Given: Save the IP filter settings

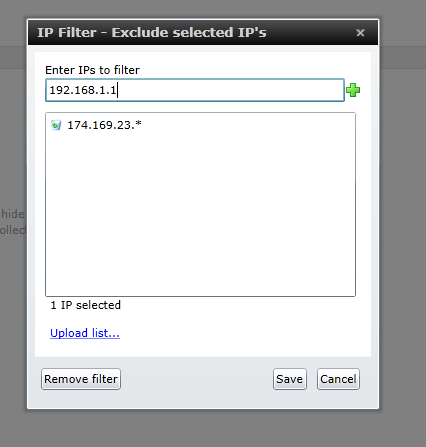Looking at the screenshot, I should (x=290, y=379).
